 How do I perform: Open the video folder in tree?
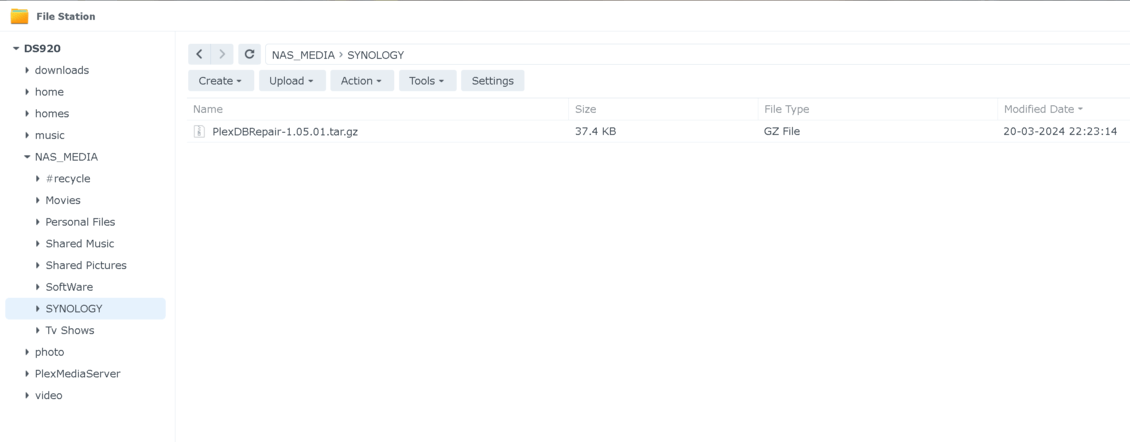[x=48, y=395]
